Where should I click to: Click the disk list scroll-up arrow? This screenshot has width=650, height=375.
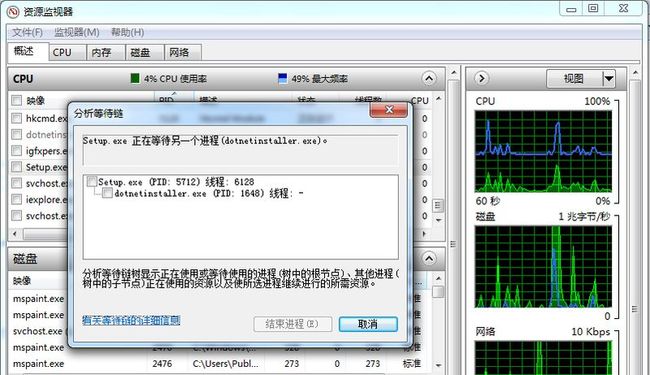tap(439, 279)
